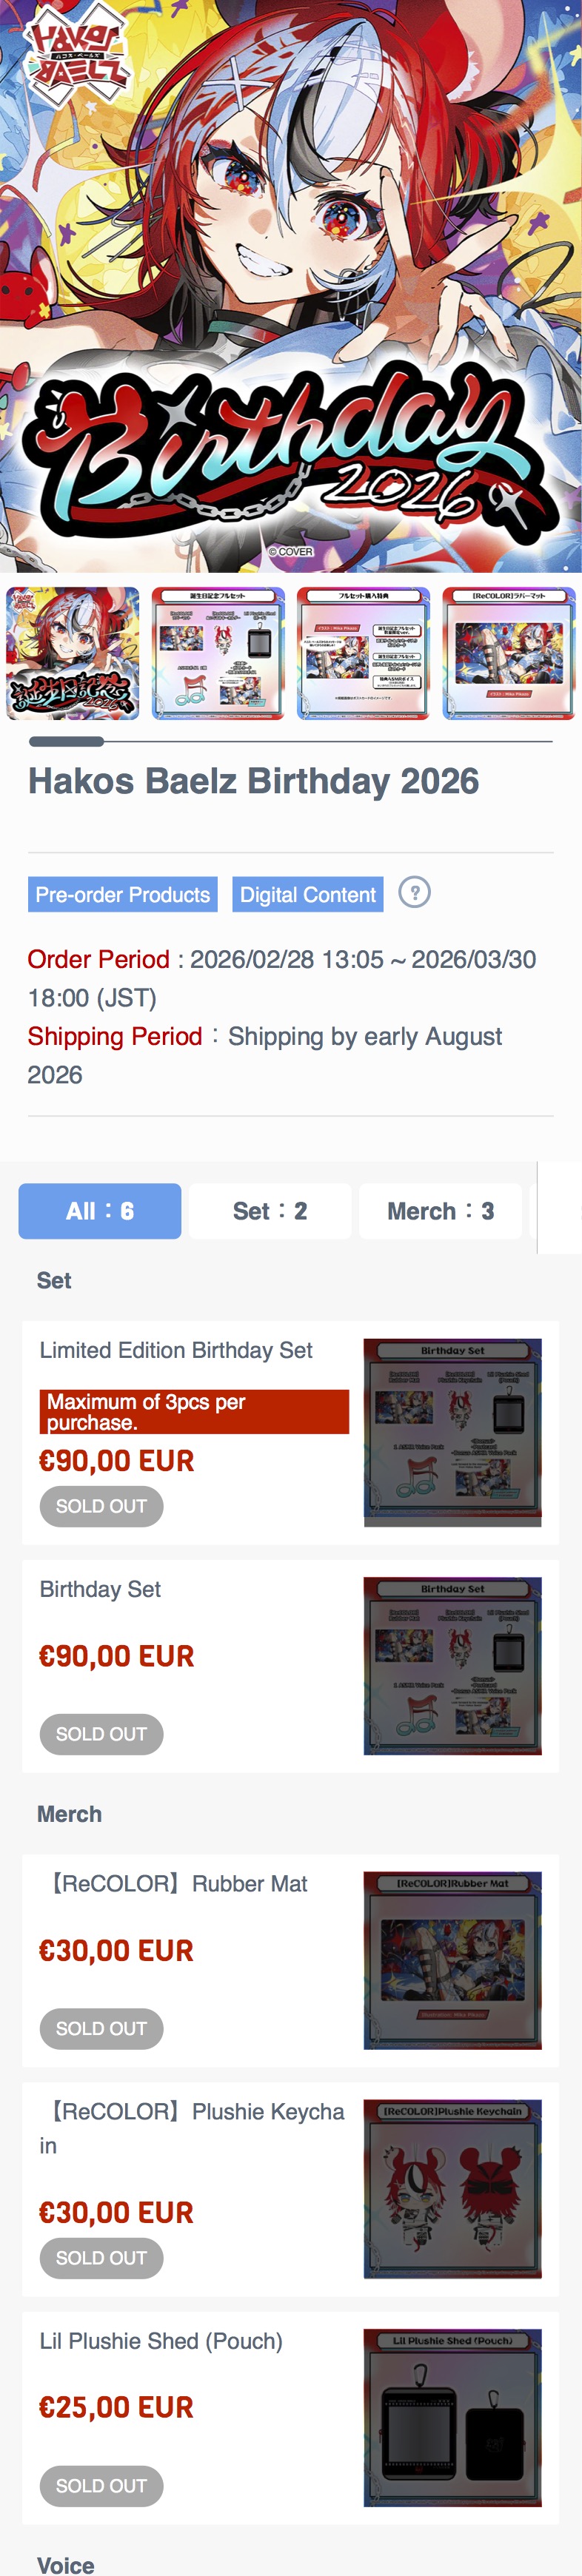
Task: View the third gallery thumbnail of purchase bonuses
Action: coord(363,653)
